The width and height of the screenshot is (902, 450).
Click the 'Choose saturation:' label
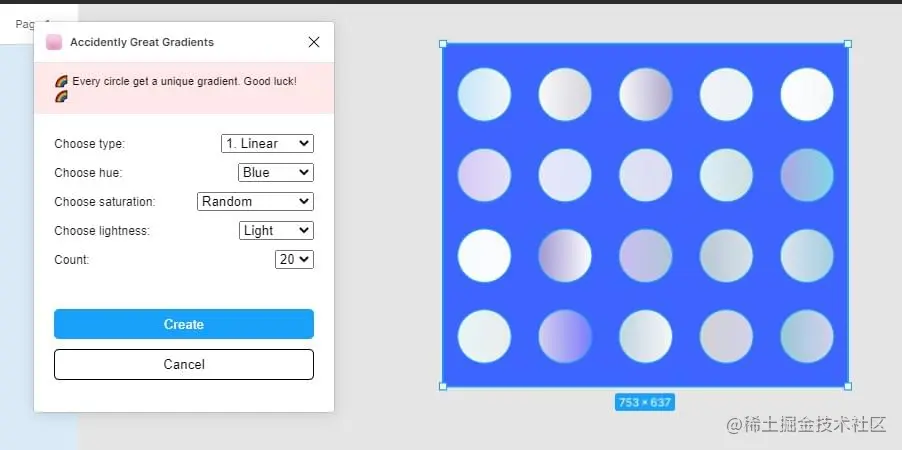click(x=105, y=202)
